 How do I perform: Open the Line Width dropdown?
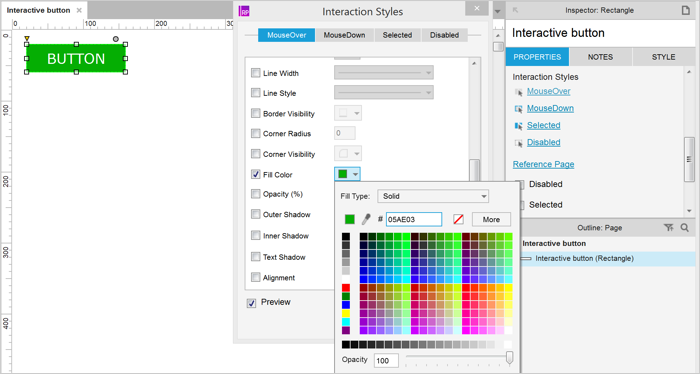(384, 72)
